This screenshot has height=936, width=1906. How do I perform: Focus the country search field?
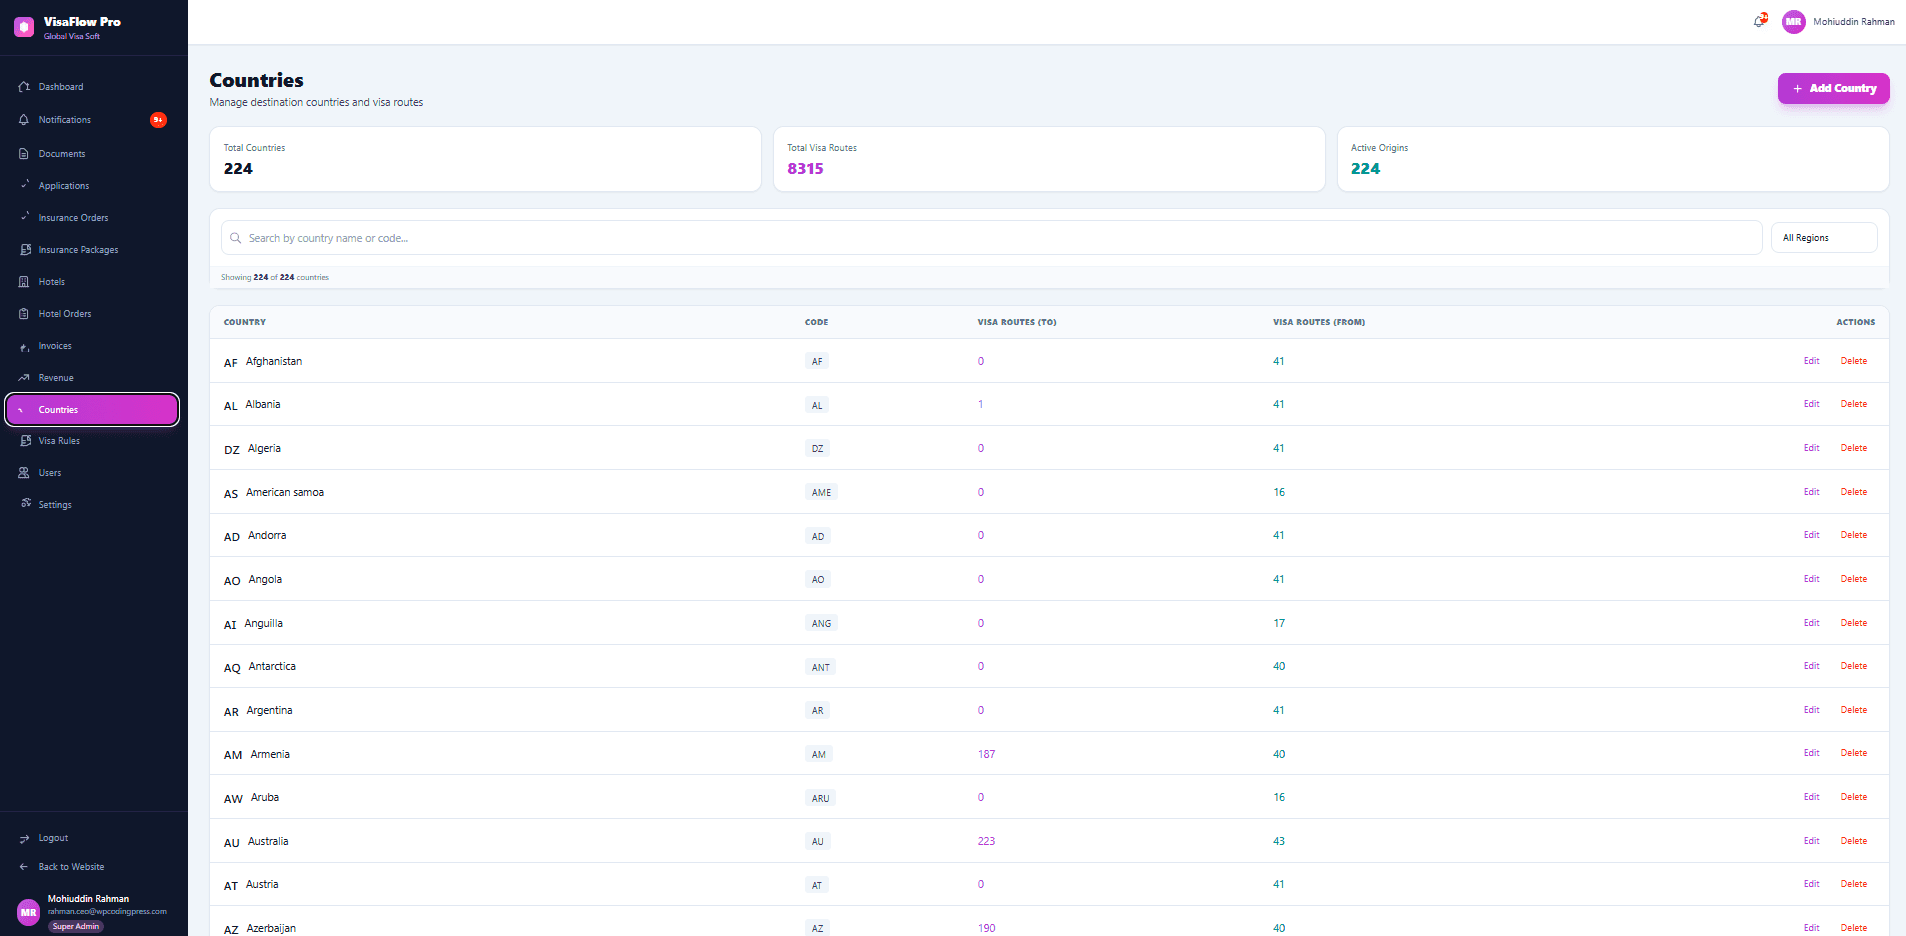click(x=991, y=238)
